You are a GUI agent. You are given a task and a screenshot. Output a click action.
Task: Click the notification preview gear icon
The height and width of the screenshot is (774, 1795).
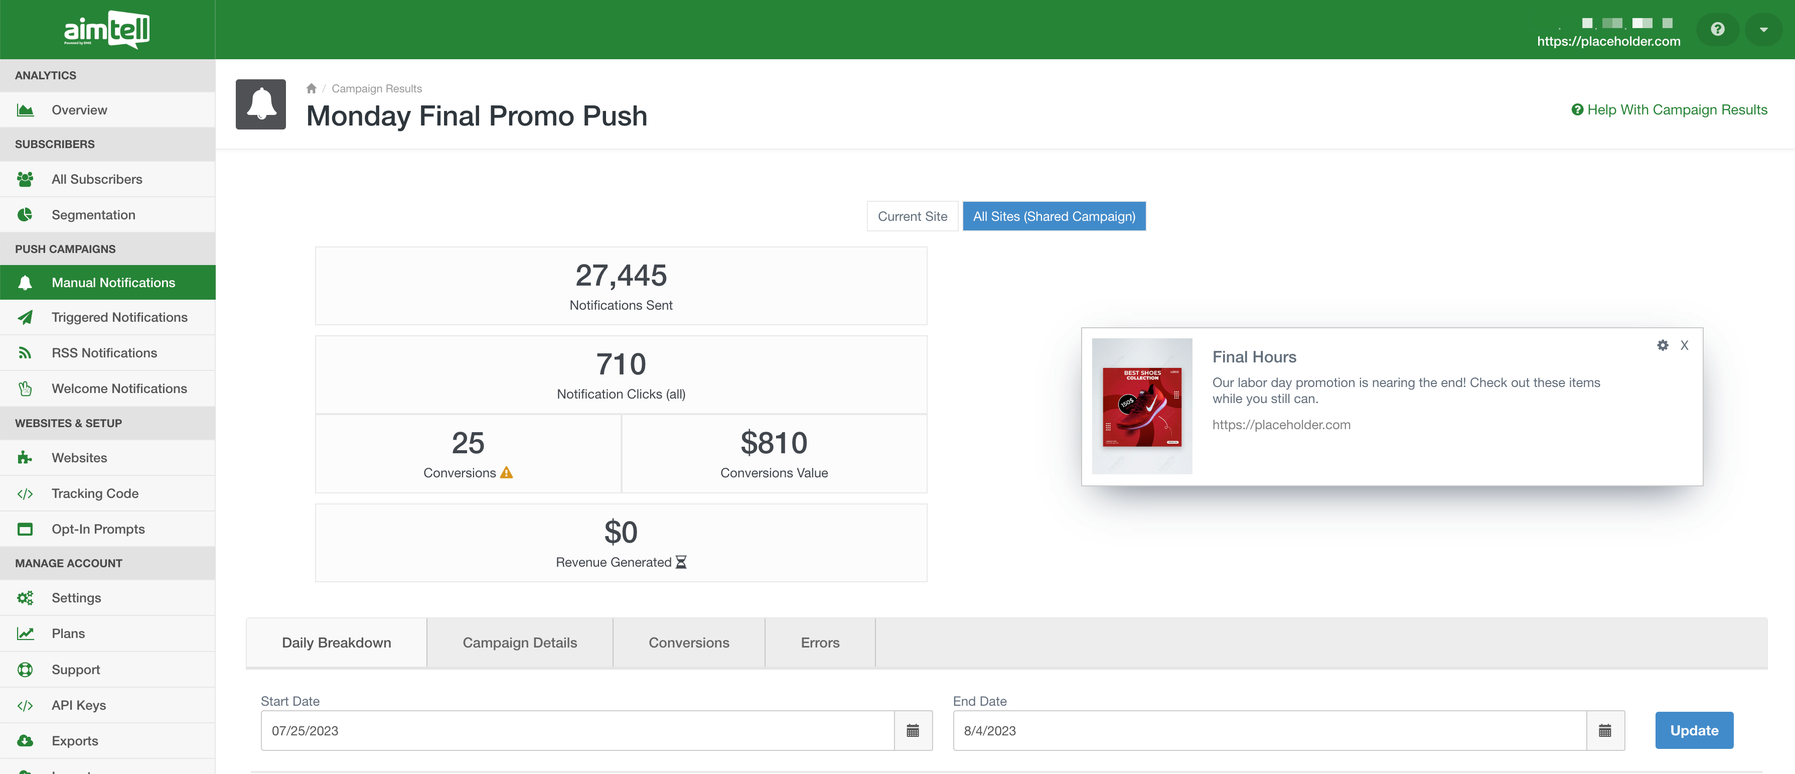coord(1662,345)
